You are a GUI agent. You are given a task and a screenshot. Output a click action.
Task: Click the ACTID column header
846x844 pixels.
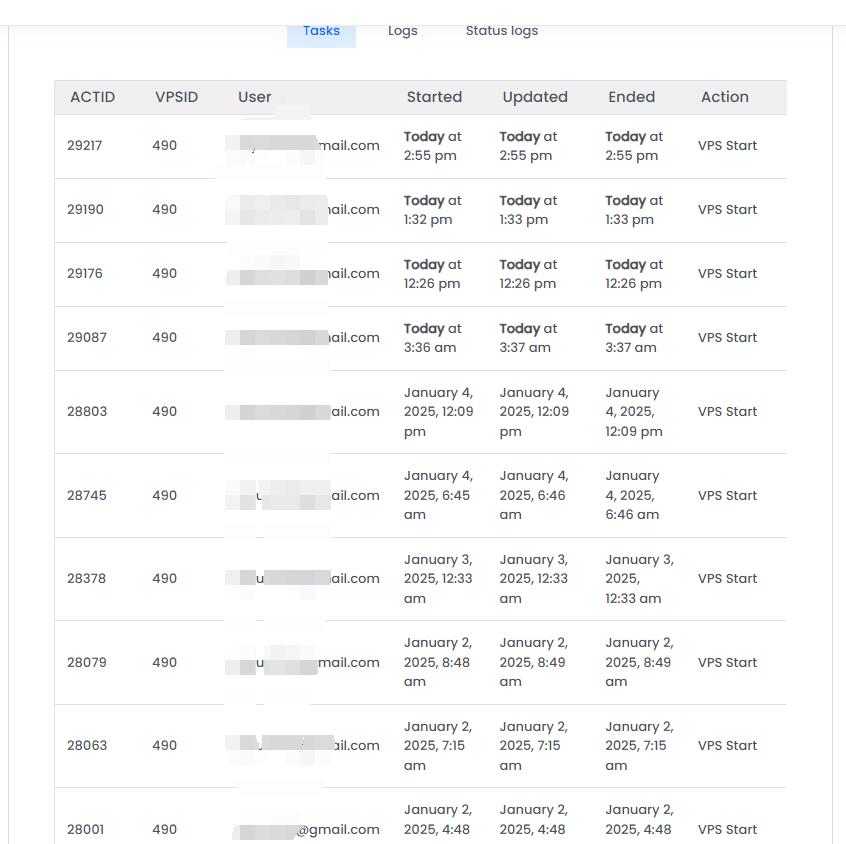tap(92, 97)
